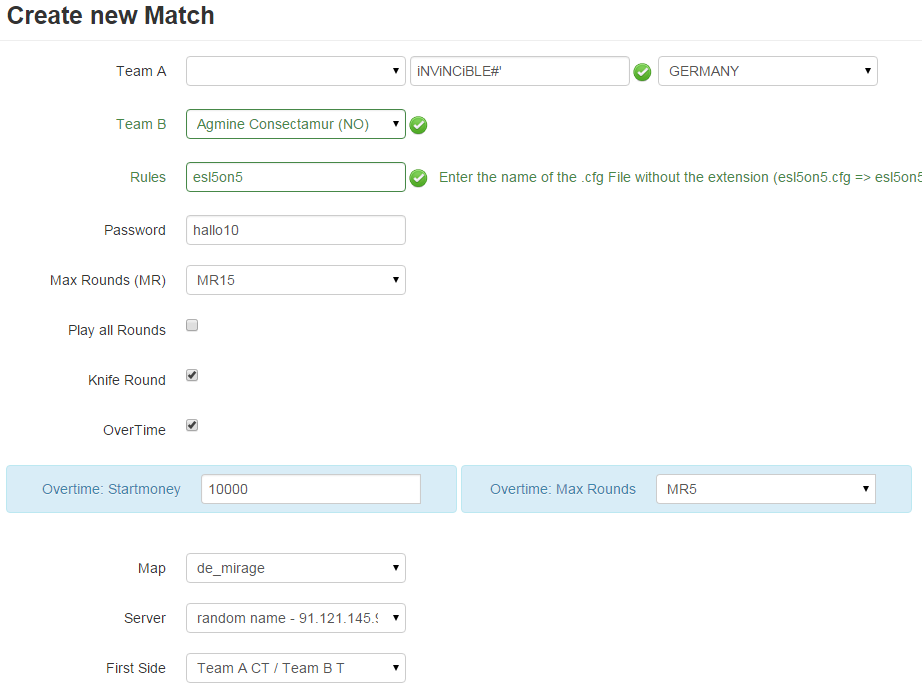Open the Server dropdown with random name
The height and width of the screenshot is (690, 922).
[x=295, y=618]
